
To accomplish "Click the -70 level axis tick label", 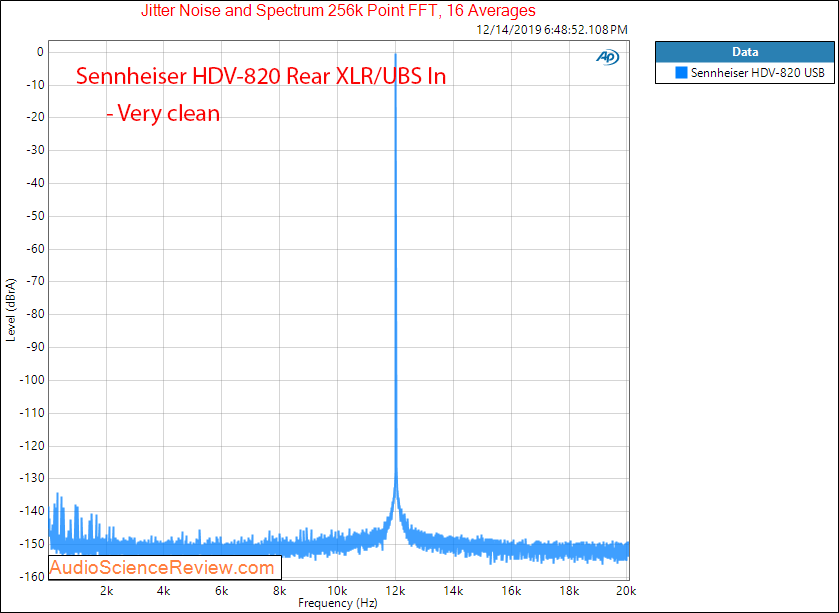I will (x=35, y=281).
